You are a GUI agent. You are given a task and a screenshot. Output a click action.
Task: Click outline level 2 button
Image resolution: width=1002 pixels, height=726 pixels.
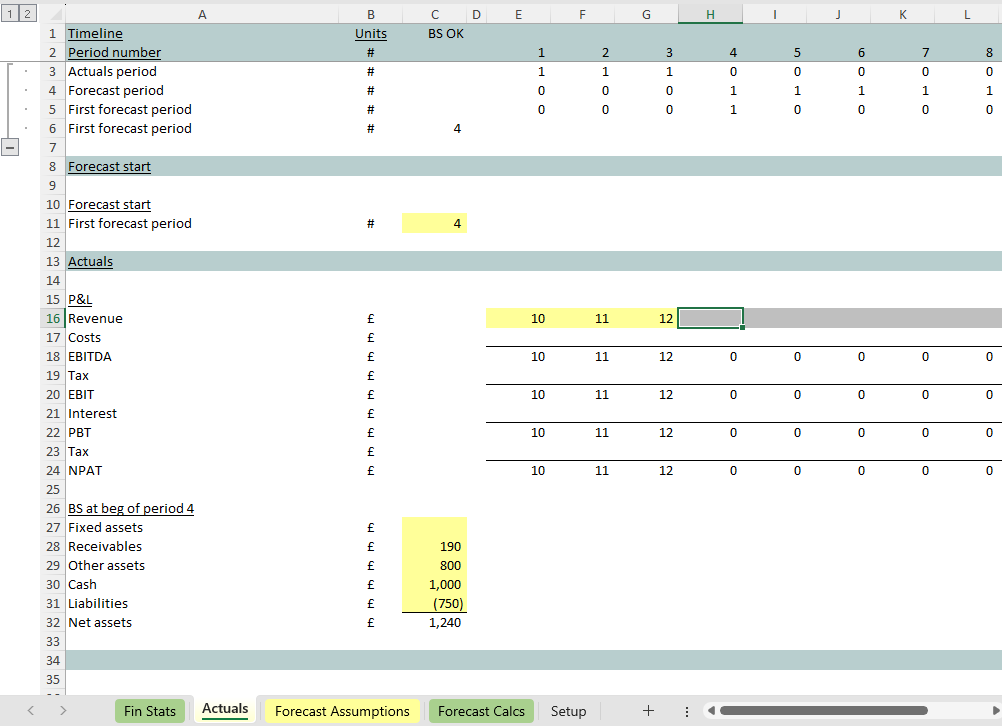pos(26,14)
